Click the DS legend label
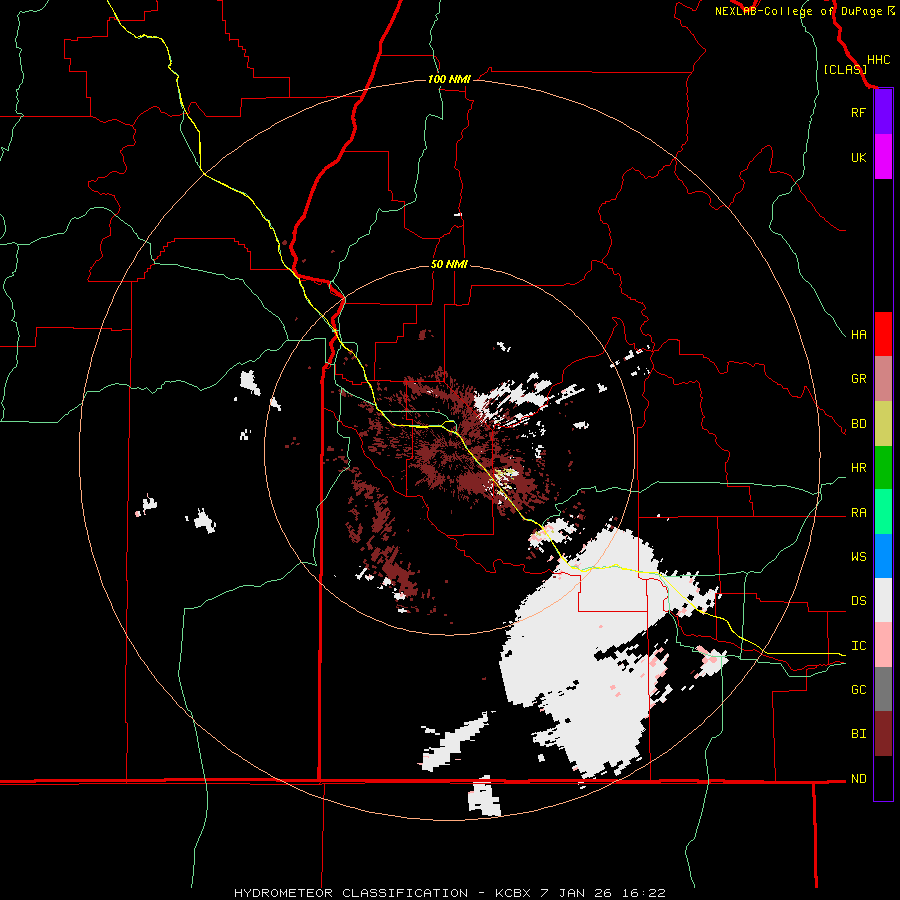Viewport: 900px width, 900px height. point(858,601)
